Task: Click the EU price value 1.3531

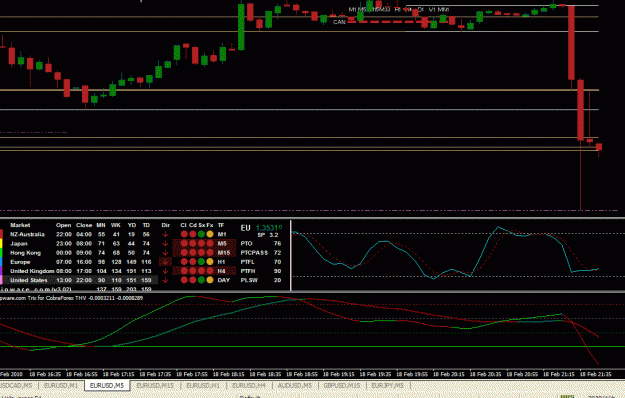Action: tap(269, 228)
